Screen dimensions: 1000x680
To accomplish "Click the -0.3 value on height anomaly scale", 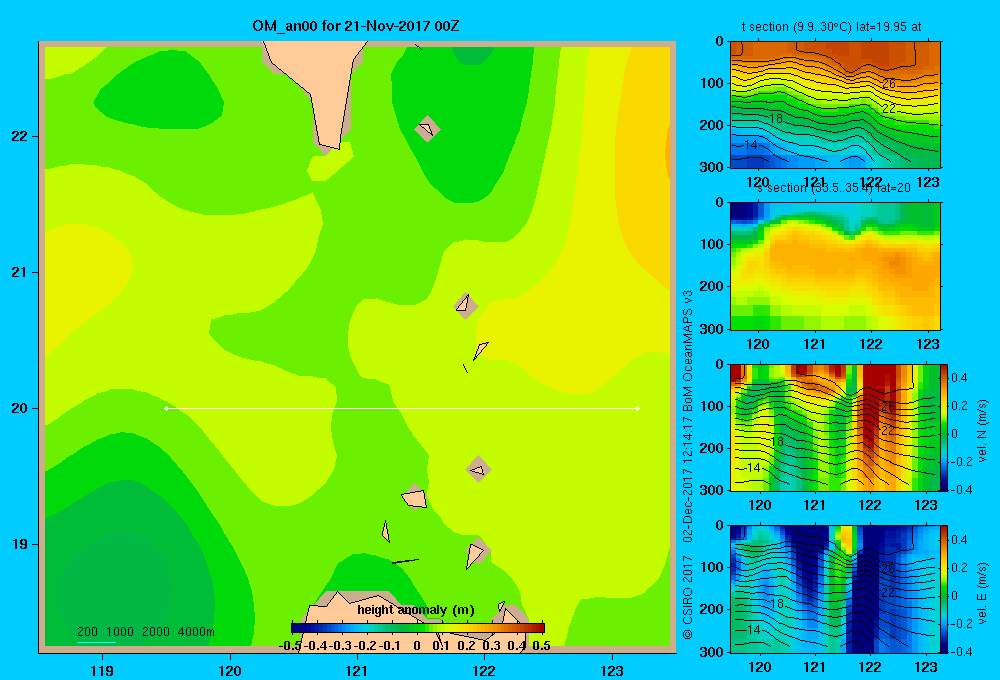I will click(340, 646).
